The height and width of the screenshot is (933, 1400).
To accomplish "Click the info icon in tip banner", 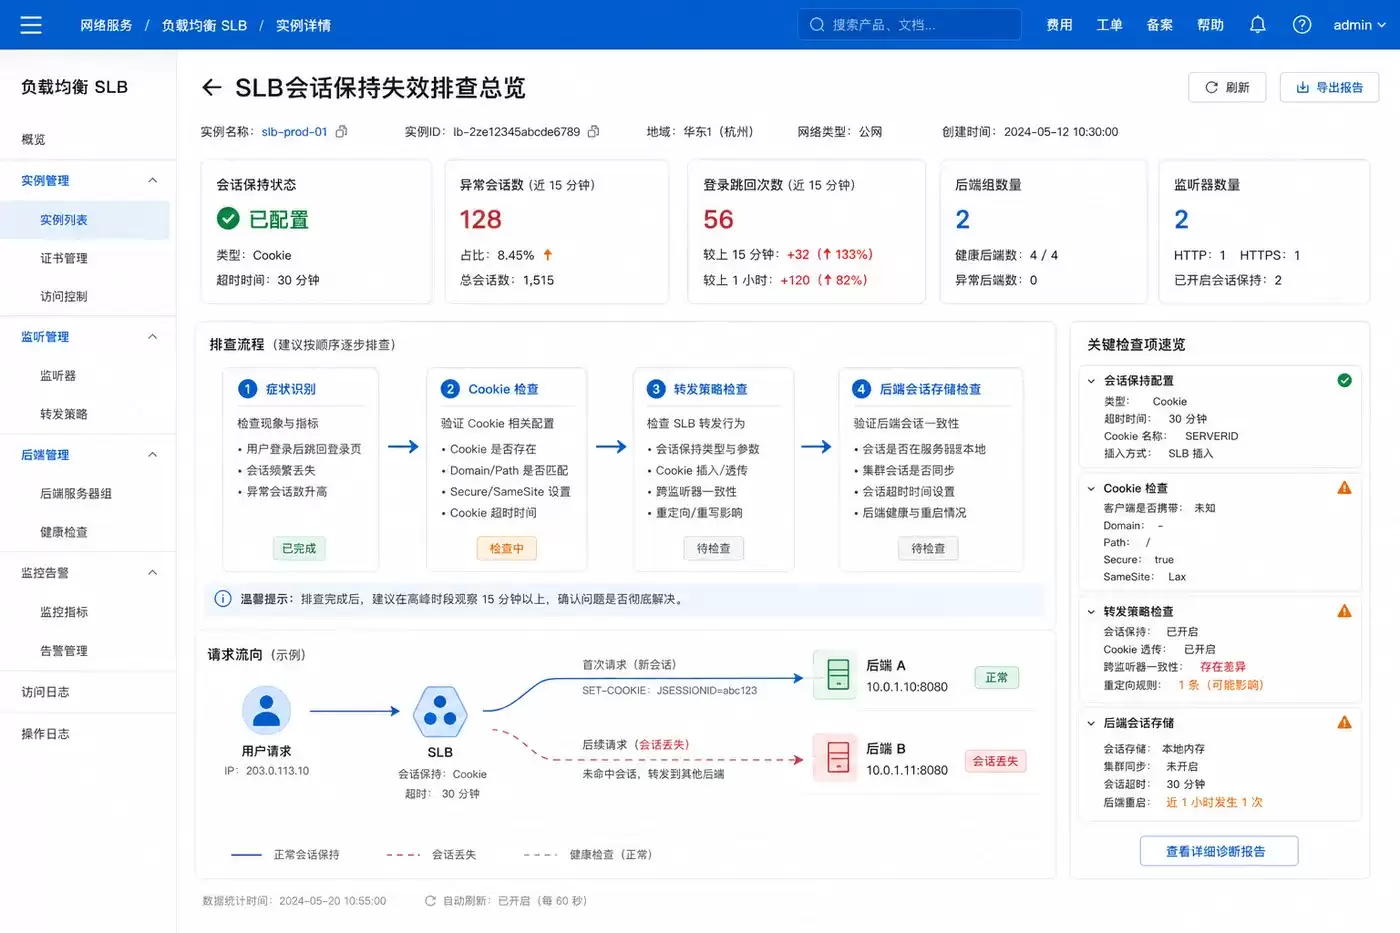I will click(223, 599).
